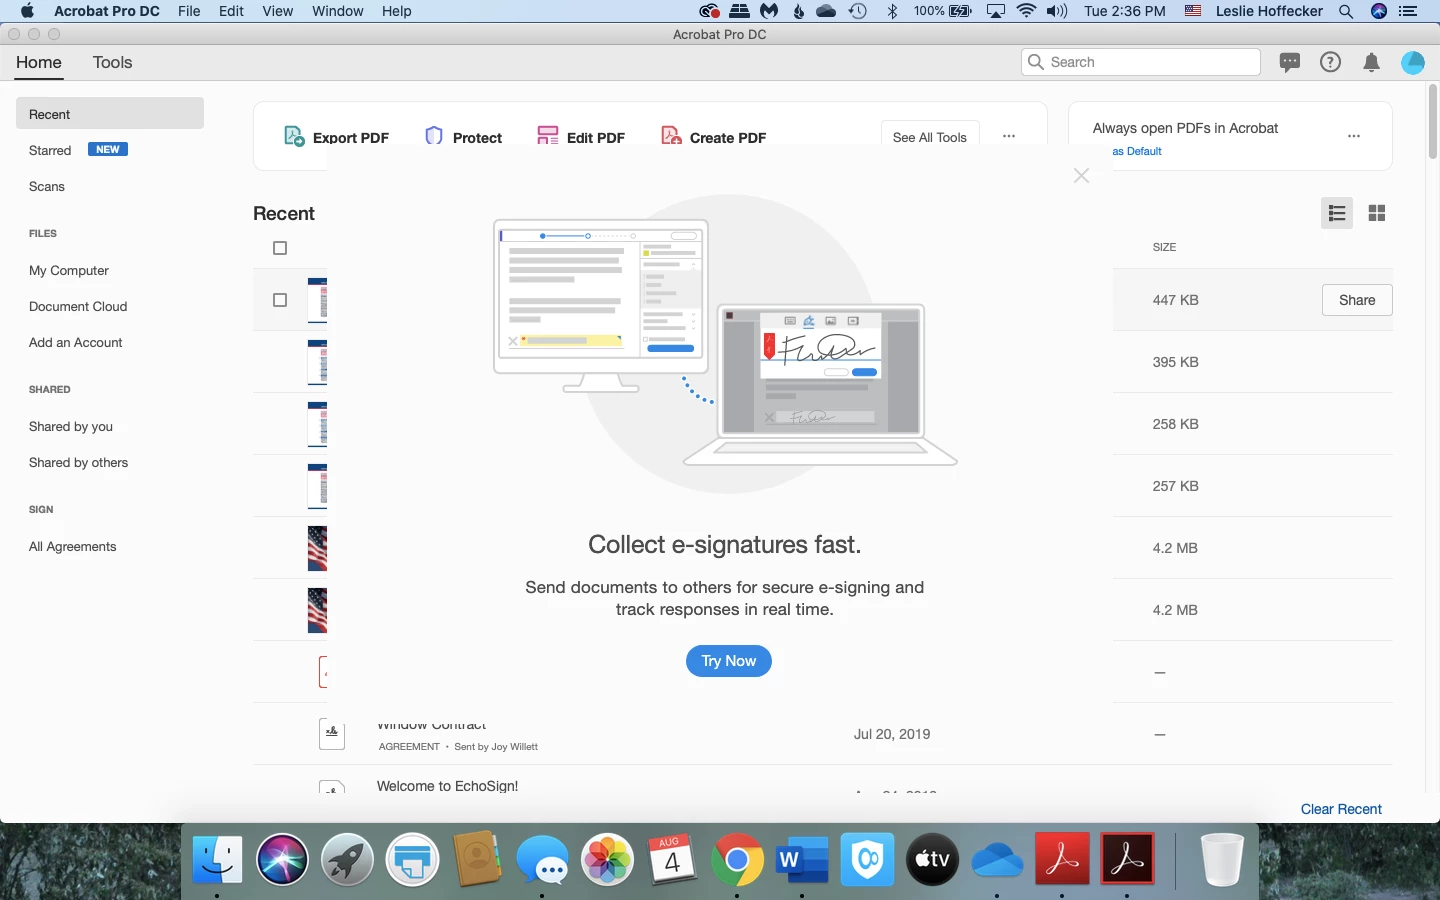This screenshot has height=900, width=1440.
Task: Click Share button for the 447 KB file
Action: [1357, 300]
